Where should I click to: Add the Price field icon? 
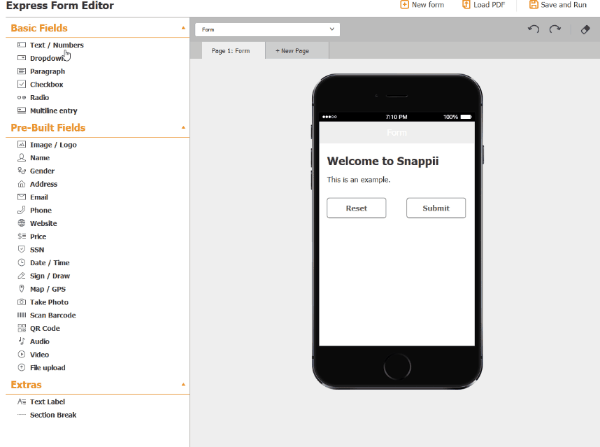[21, 236]
